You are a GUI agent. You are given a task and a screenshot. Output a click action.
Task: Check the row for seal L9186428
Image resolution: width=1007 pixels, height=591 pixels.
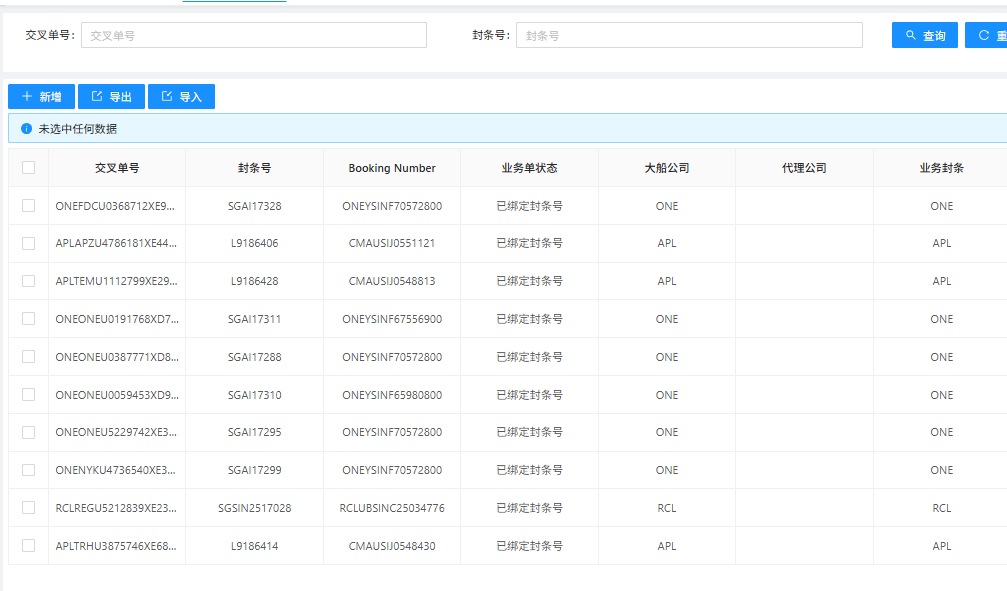point(28,281)
